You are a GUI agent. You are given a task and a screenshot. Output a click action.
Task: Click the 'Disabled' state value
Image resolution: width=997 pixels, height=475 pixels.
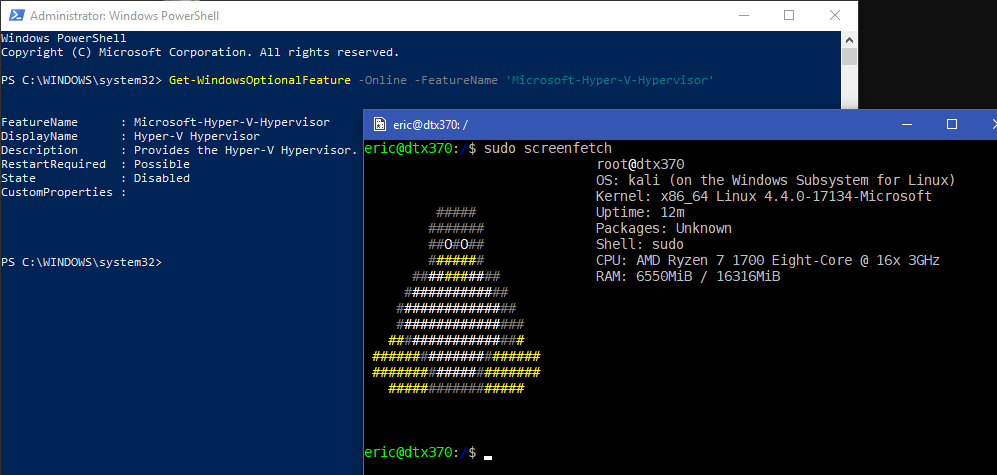[x=162, y=178]
